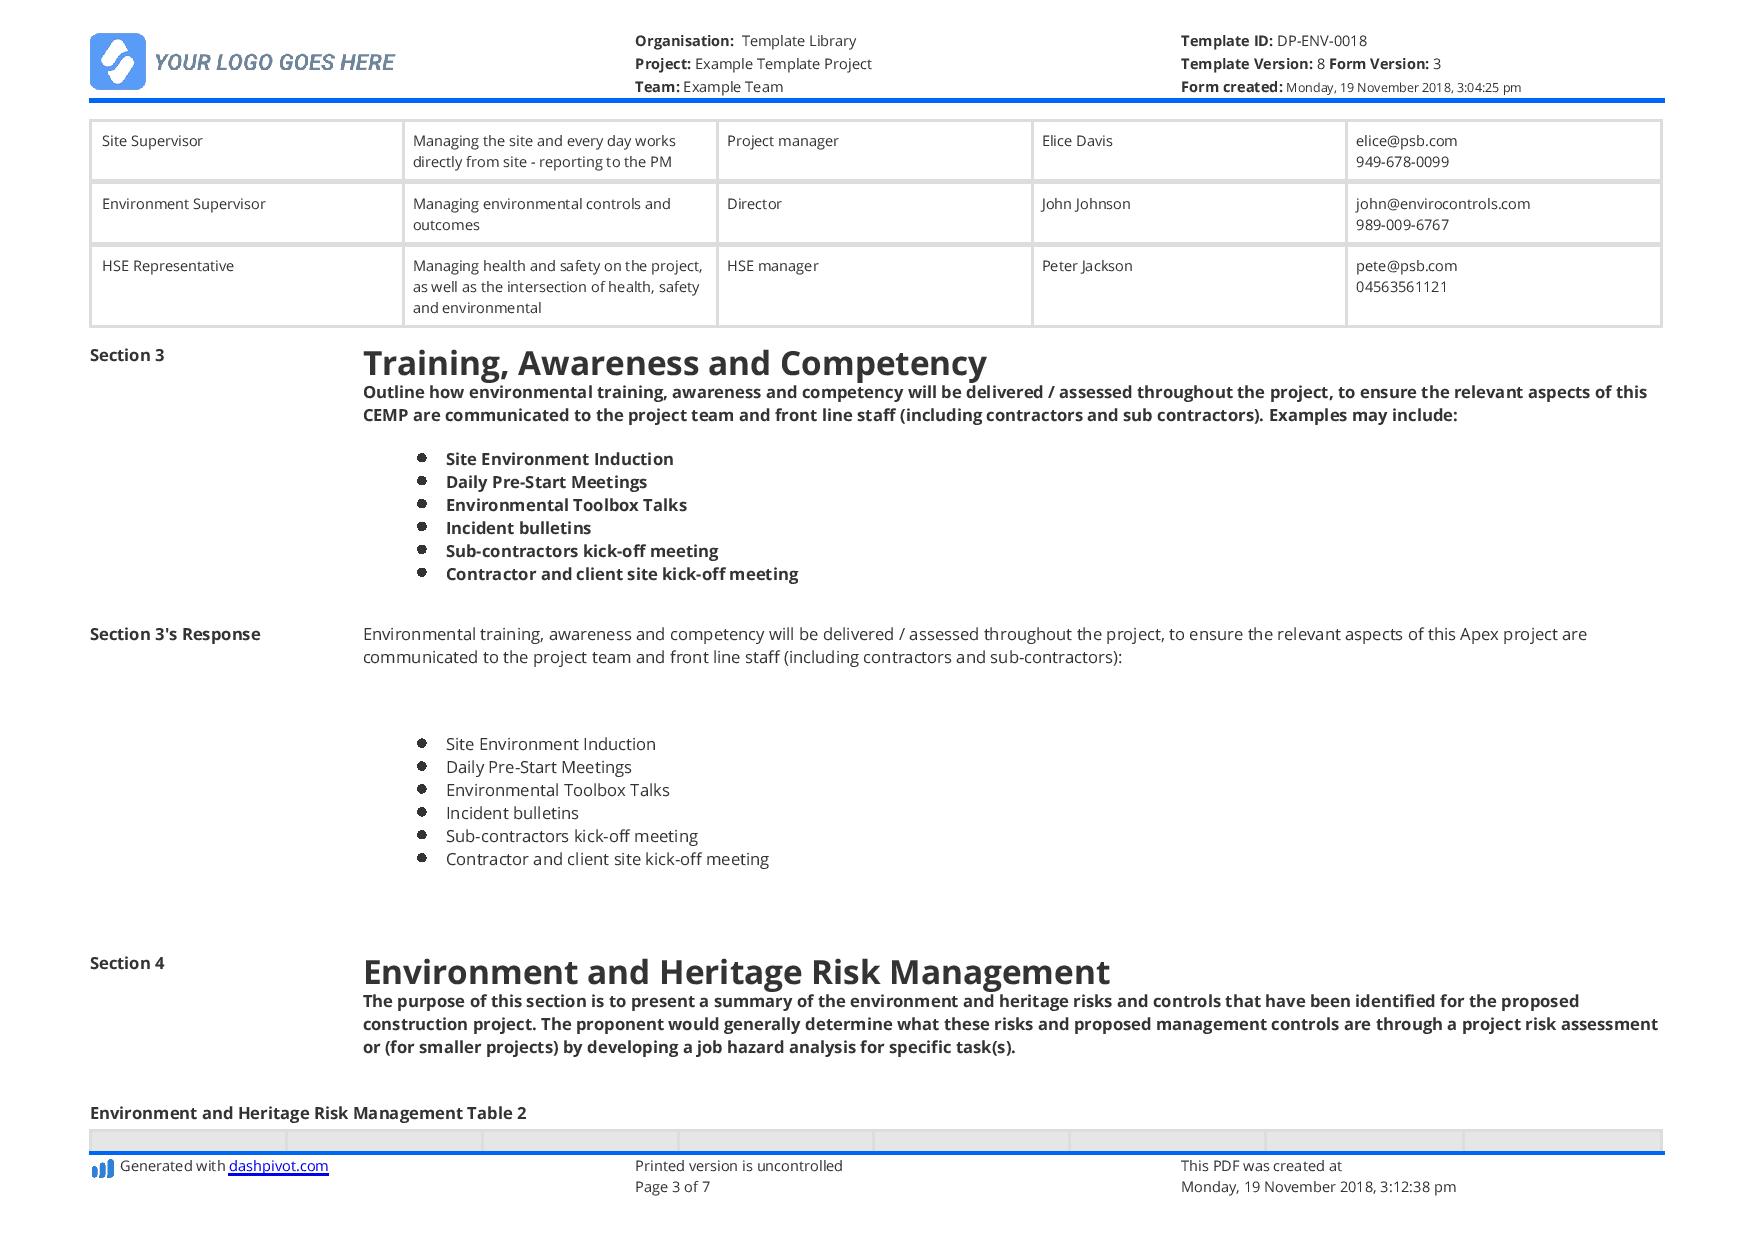Viewport: 1754px width, 1240px height.
Task: Click the john@envirocontrols.com email address
Action: click(1442, 204)
